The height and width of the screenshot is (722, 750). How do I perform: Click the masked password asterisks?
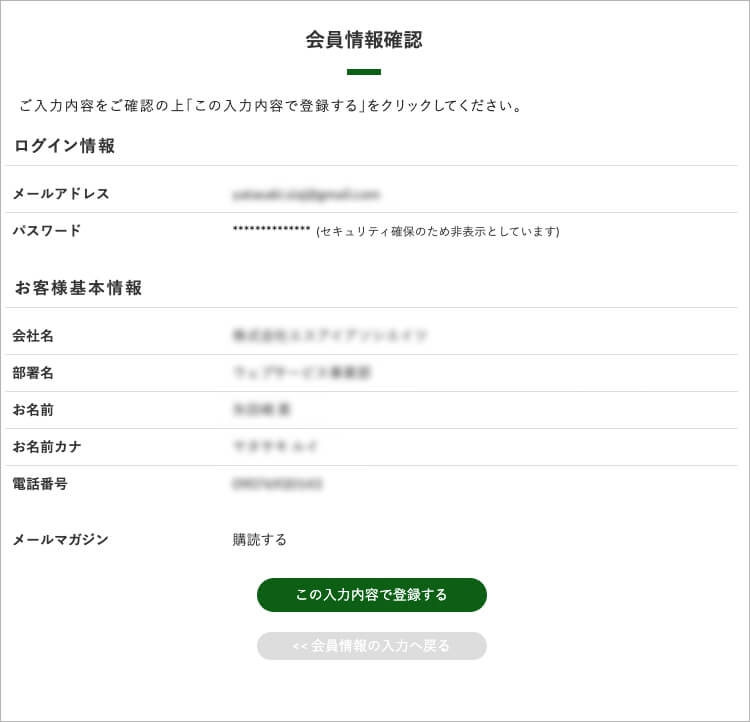[x=271, y=230]
